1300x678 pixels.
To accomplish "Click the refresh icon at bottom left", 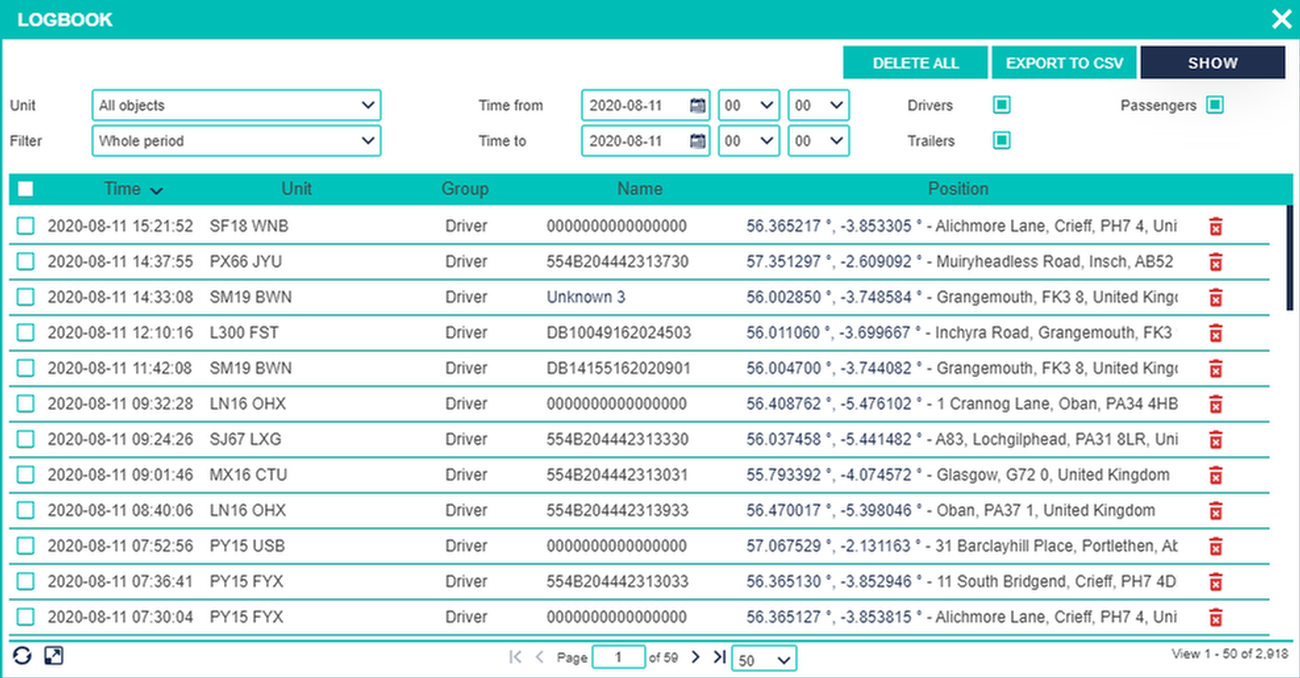I will (x=22, y=656).
